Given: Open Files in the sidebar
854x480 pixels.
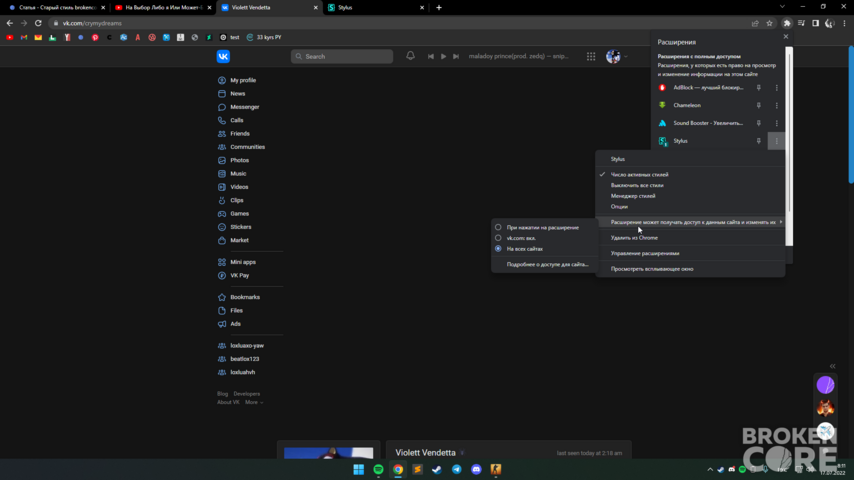Looking at the screenshot, I should pos(236,311).
